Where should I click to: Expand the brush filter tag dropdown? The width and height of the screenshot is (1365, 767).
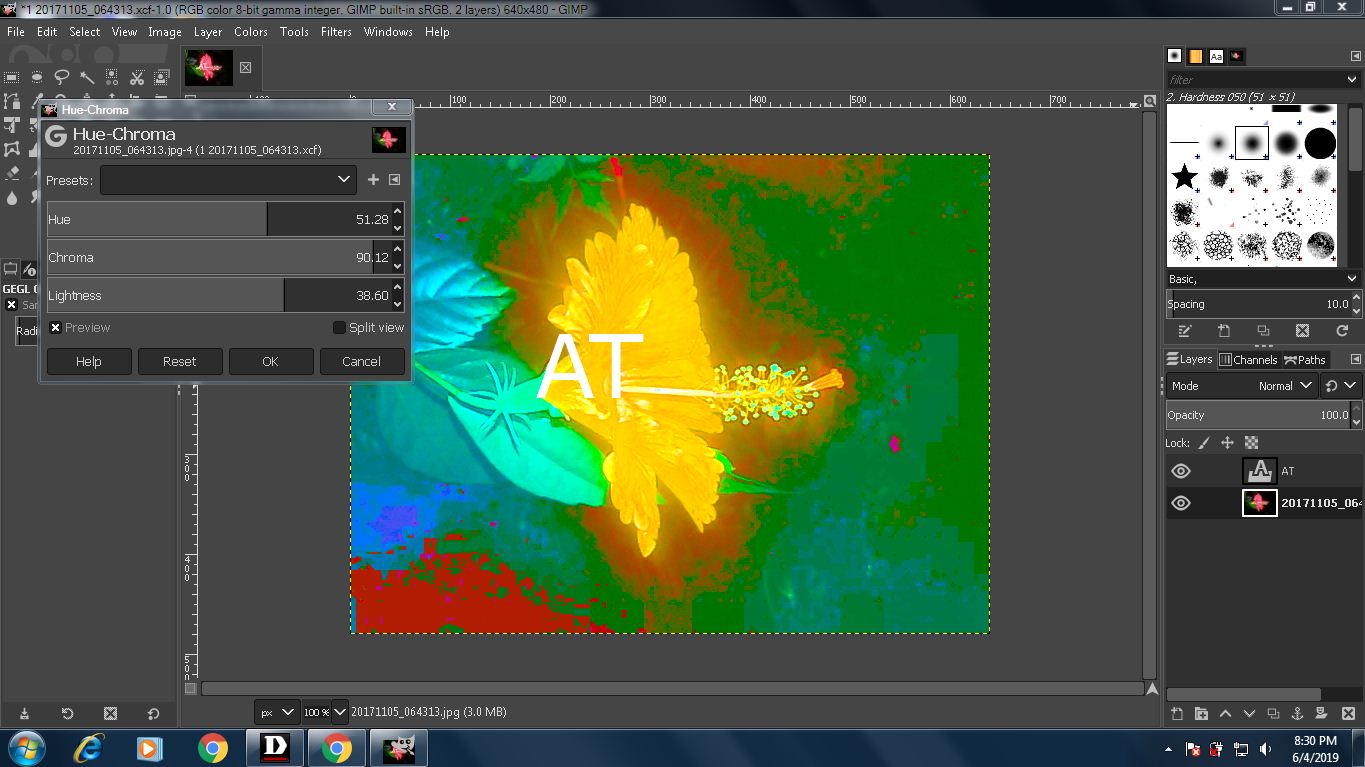pyautogui.click(x=1352, y=80)
